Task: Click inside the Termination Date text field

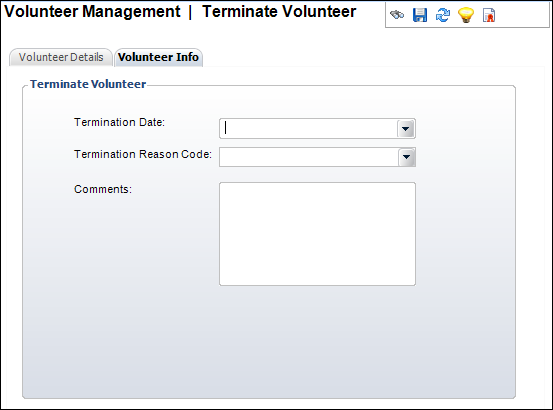Action: pyautogui.click(x=309, y=129)
